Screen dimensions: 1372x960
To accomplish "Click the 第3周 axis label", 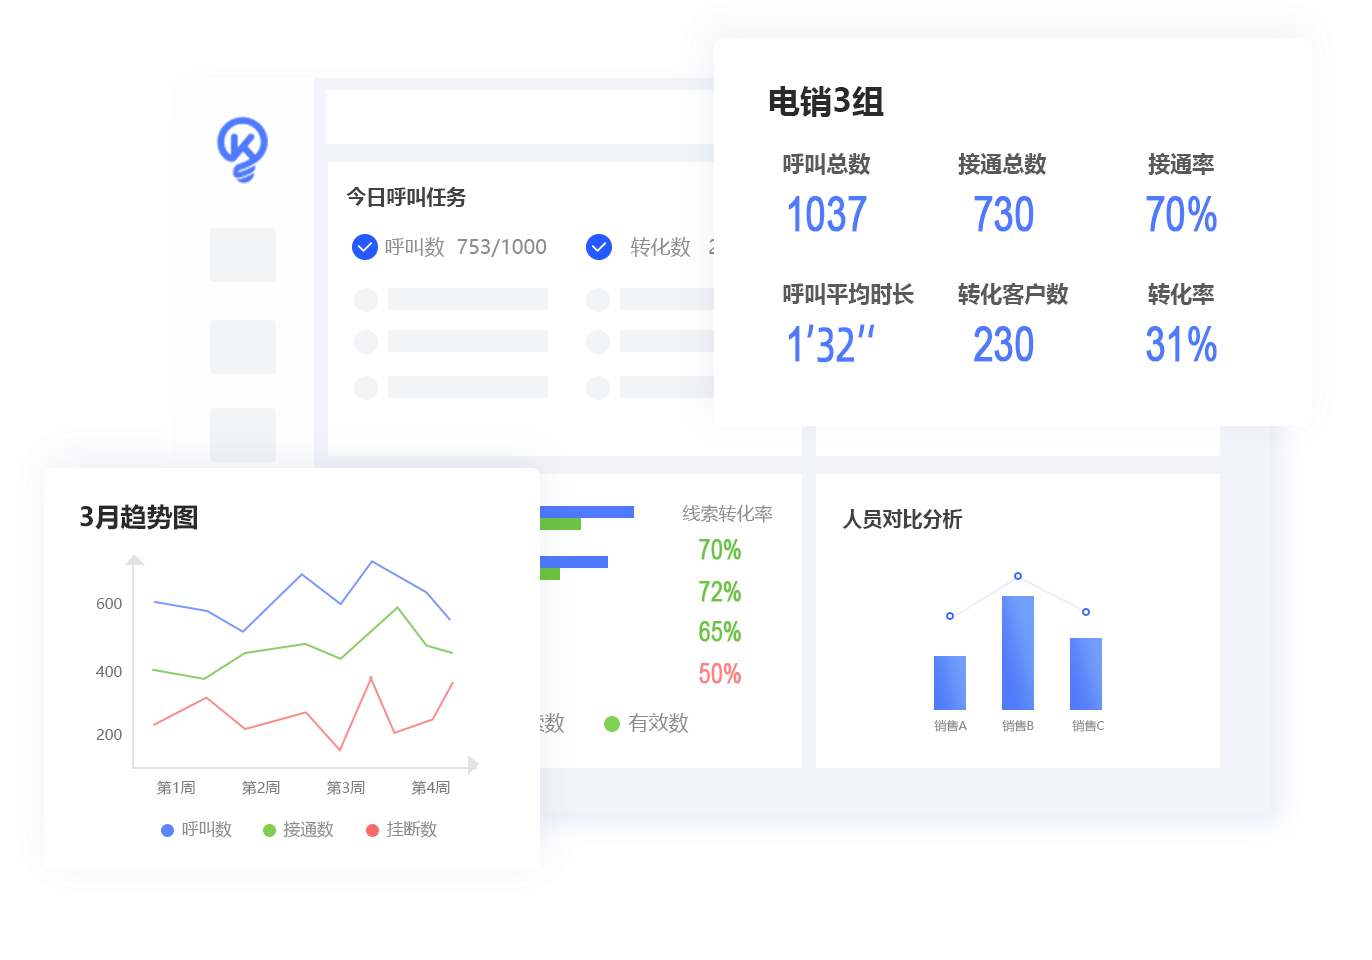I will pos(346,788).
